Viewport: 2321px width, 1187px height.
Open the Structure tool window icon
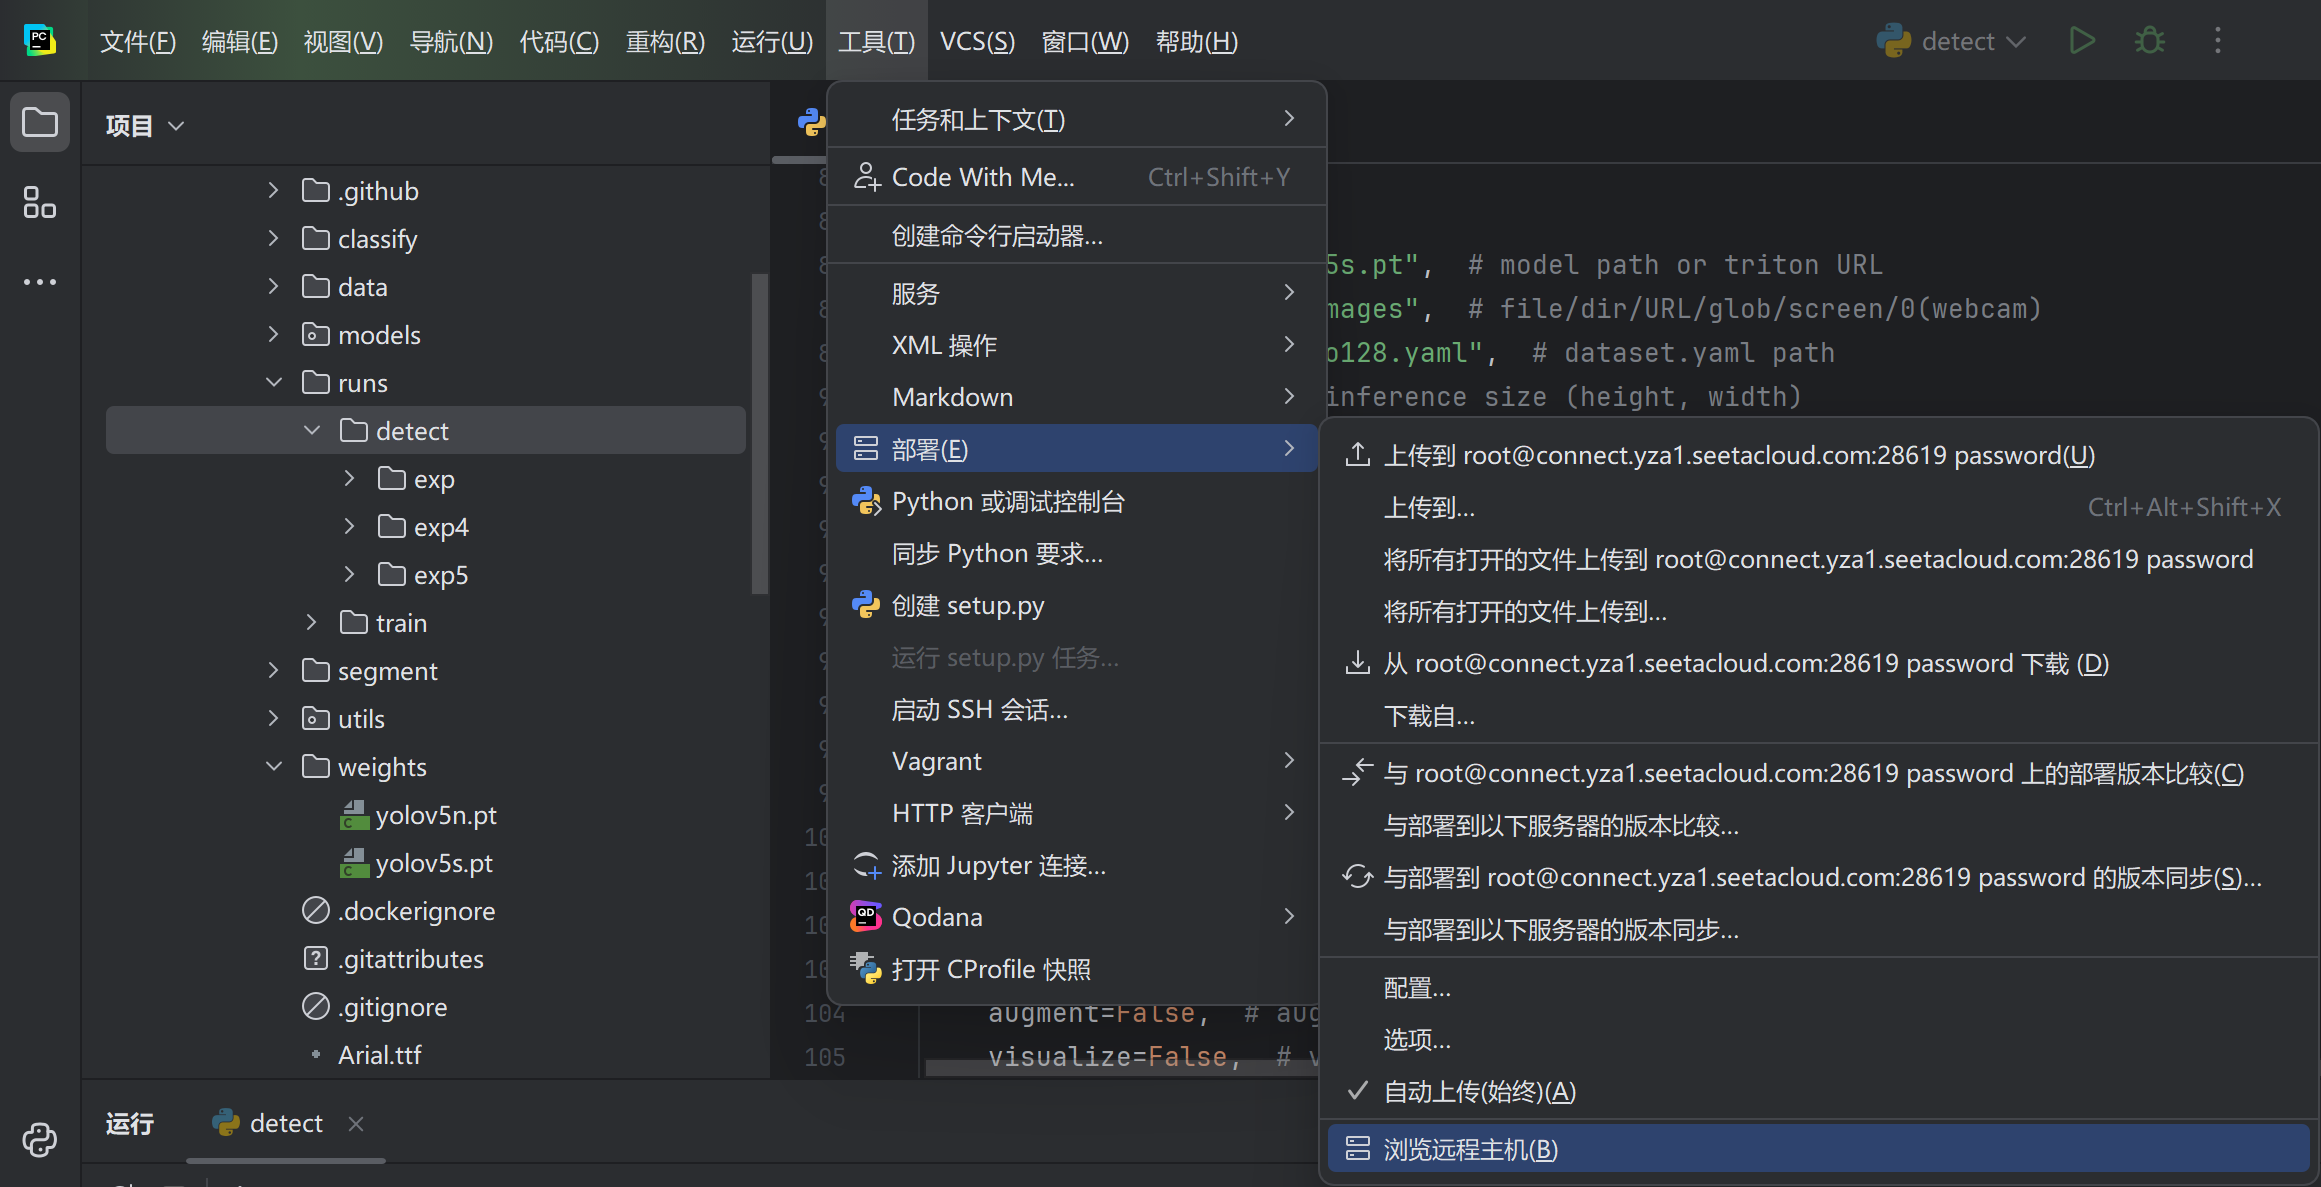[x=40, y=203]
